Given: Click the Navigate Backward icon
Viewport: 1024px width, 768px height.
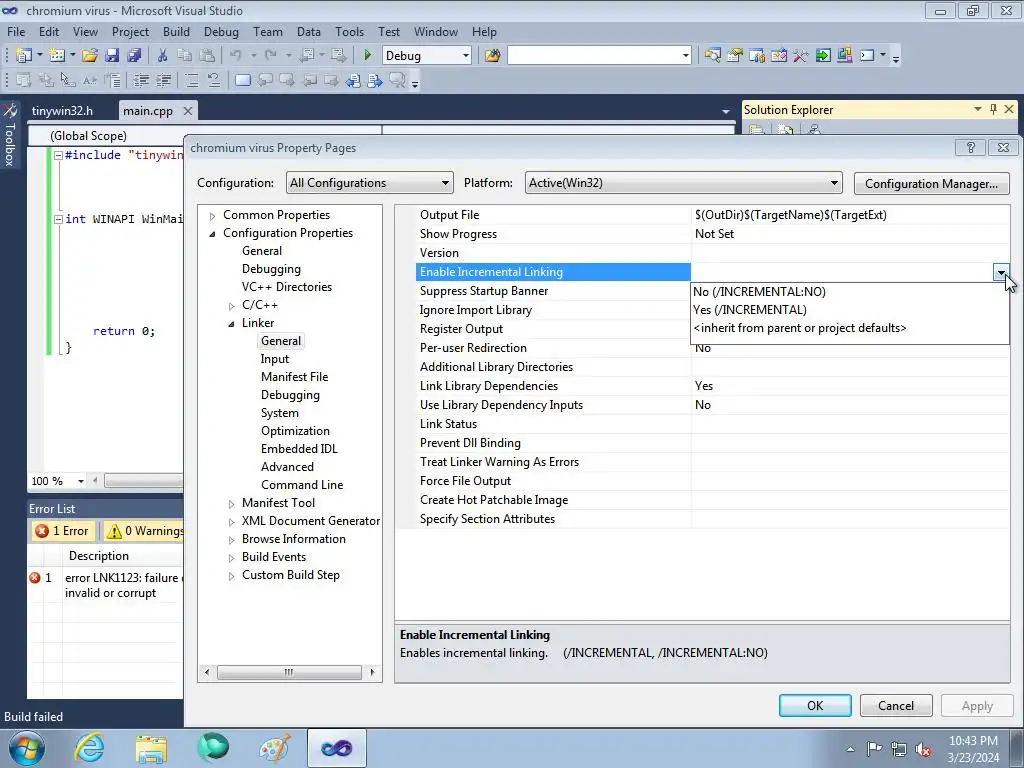Looking at the screenshot, I should (x=306, y=56).
